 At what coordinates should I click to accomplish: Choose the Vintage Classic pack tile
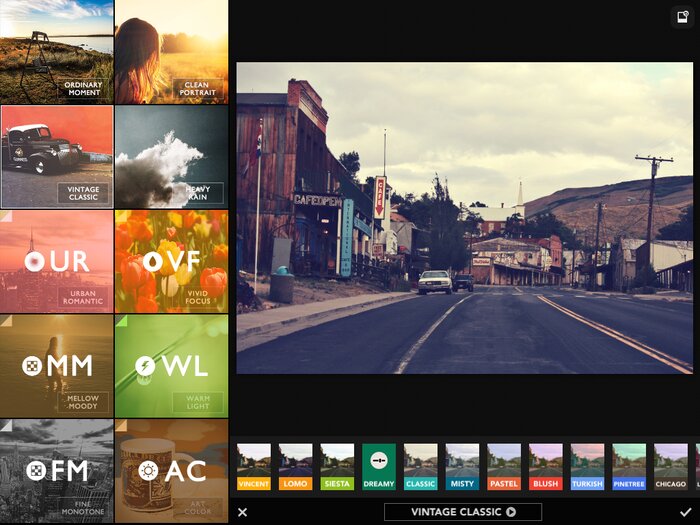tap(57, 156)
